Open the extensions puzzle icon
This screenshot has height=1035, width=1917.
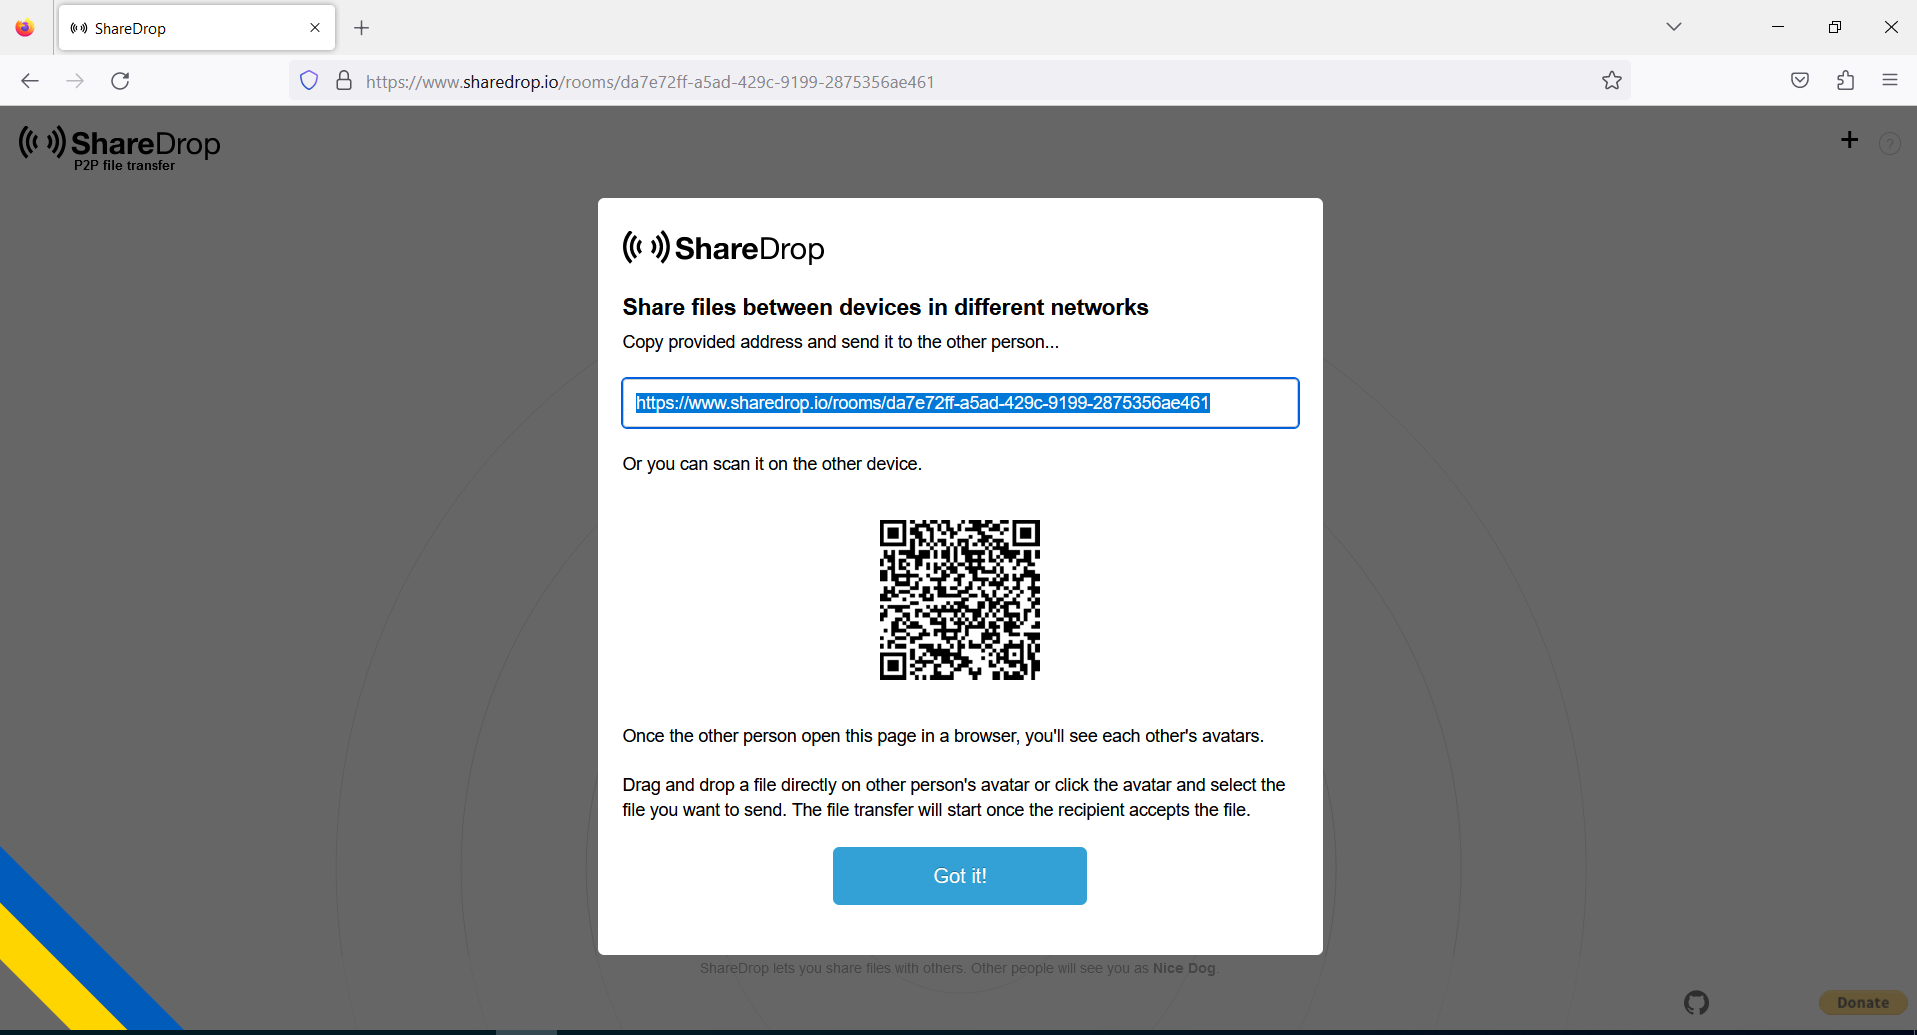pyautogui.click(x=1845, y=80)
